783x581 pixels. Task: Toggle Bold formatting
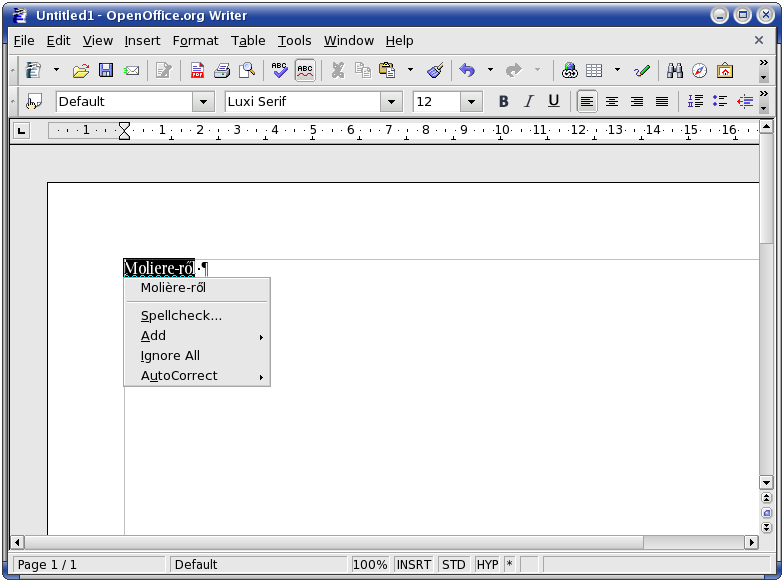(x=503, y=101)
